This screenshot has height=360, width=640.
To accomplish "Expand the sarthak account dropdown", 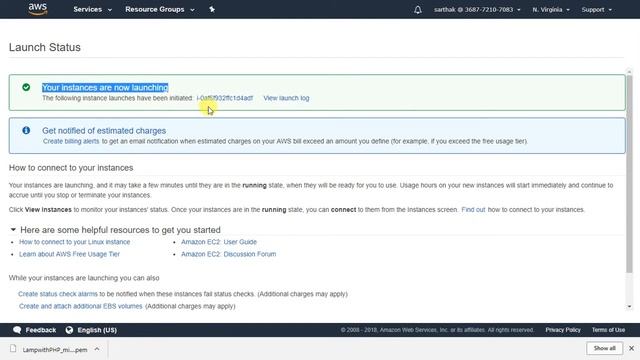I will (477, 9).
